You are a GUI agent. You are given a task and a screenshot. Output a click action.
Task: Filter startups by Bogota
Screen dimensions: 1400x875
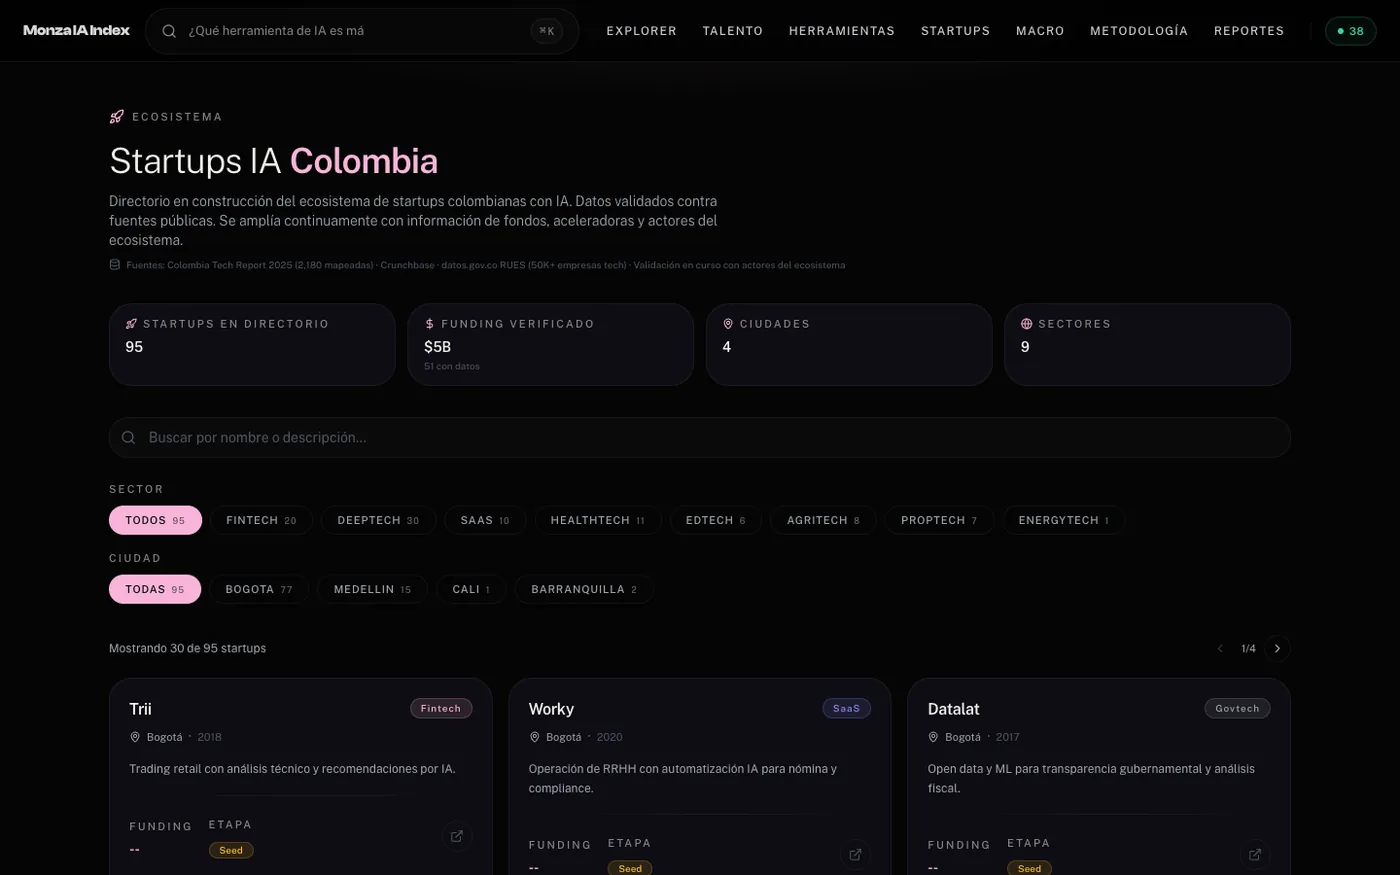tap(259, 589)
